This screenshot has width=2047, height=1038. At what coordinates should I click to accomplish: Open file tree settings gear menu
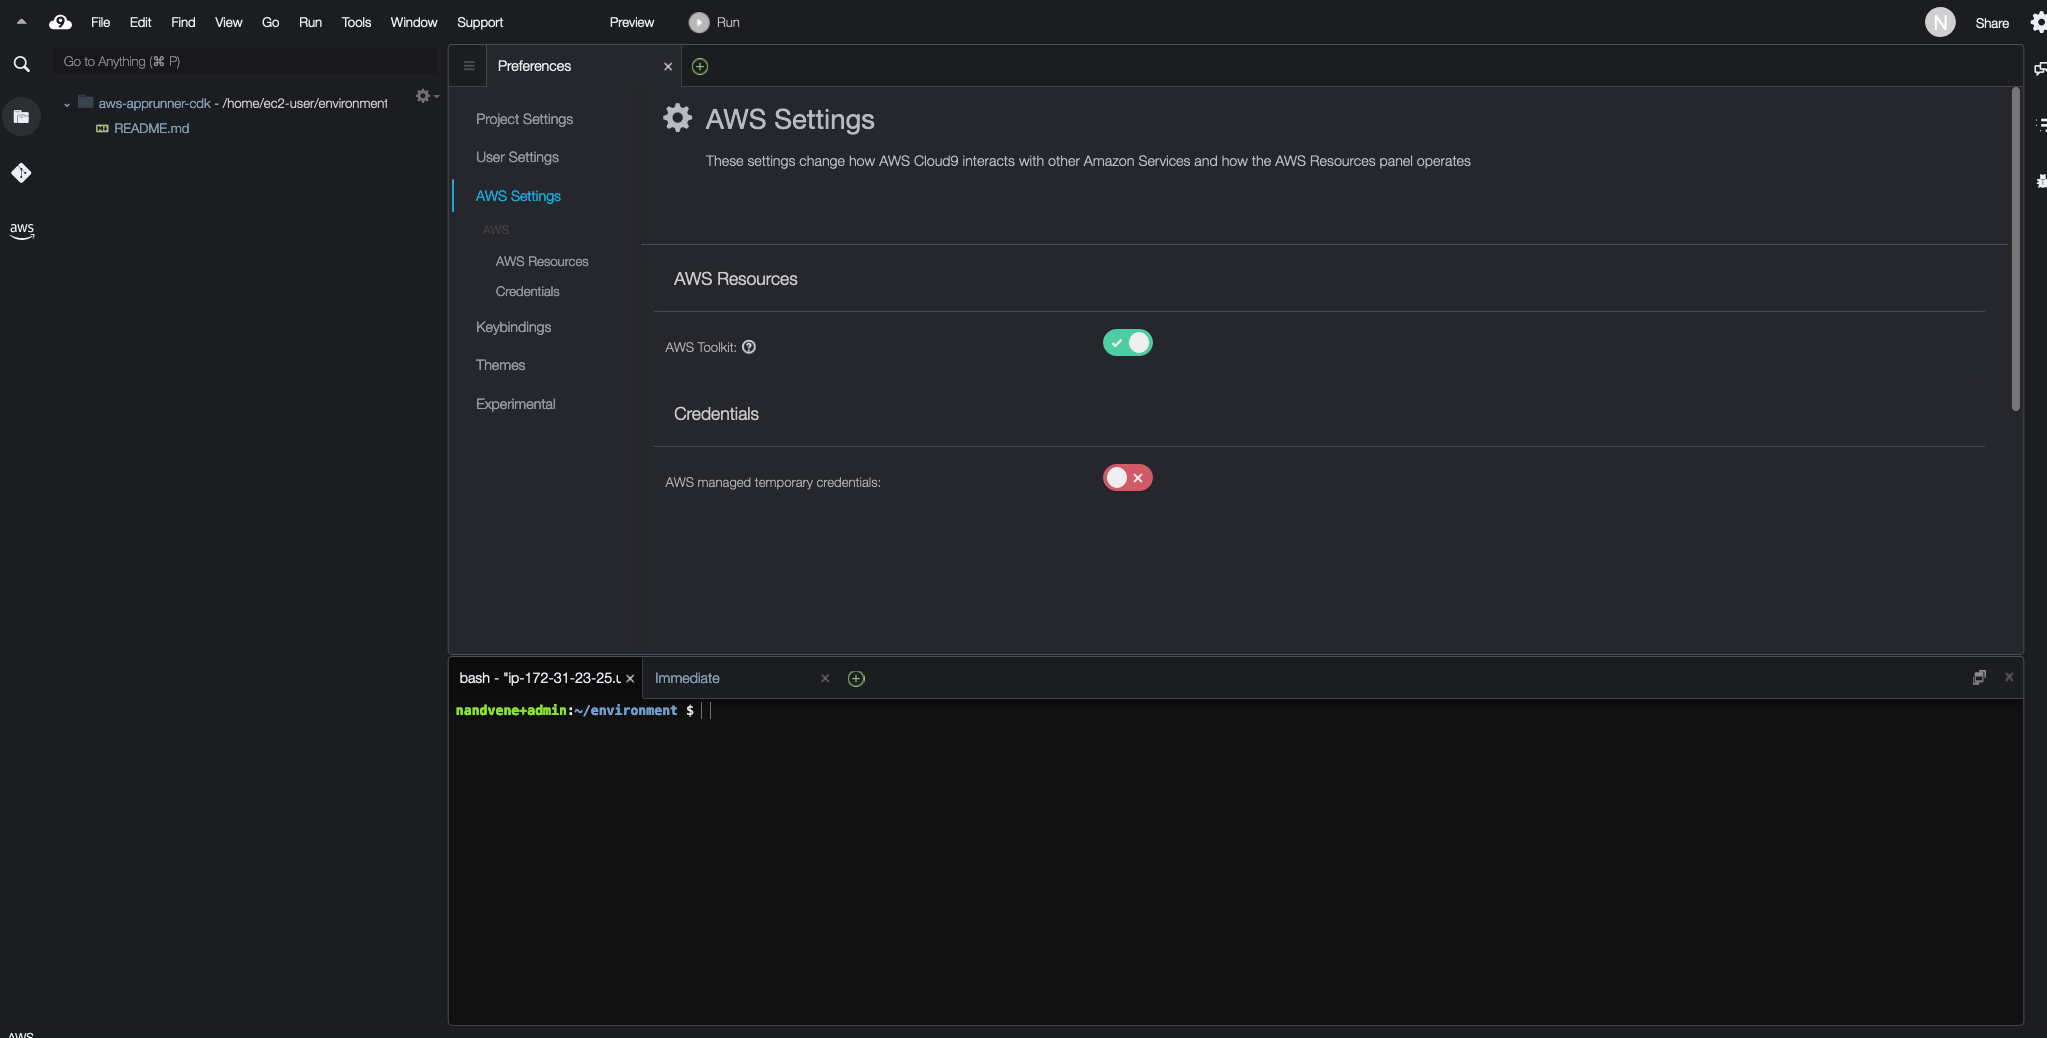tap(426, 96)
